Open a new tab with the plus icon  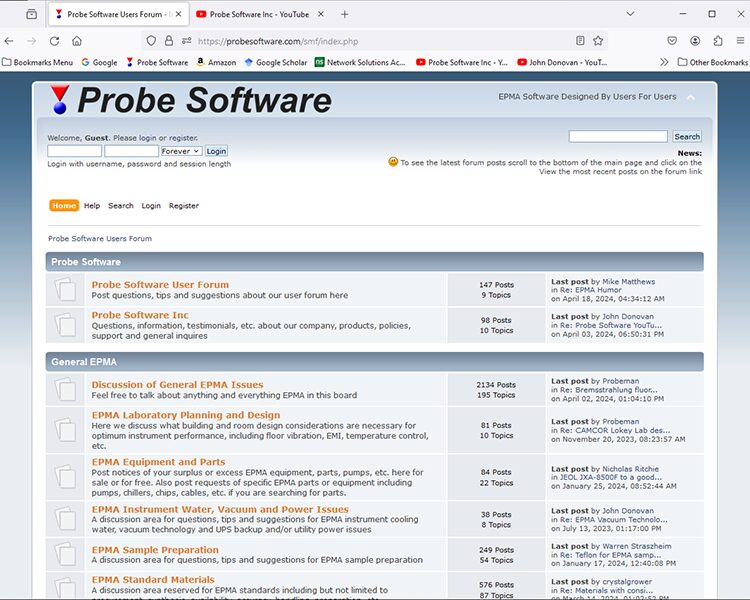(344, 14)
